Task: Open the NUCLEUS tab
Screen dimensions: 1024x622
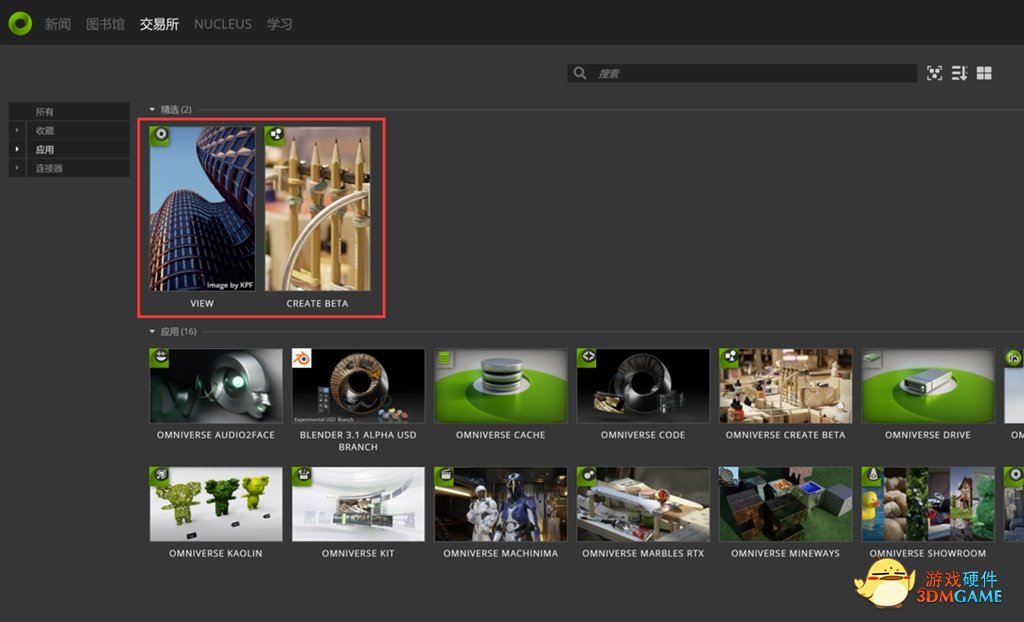Action: click(x=223, y=24)
